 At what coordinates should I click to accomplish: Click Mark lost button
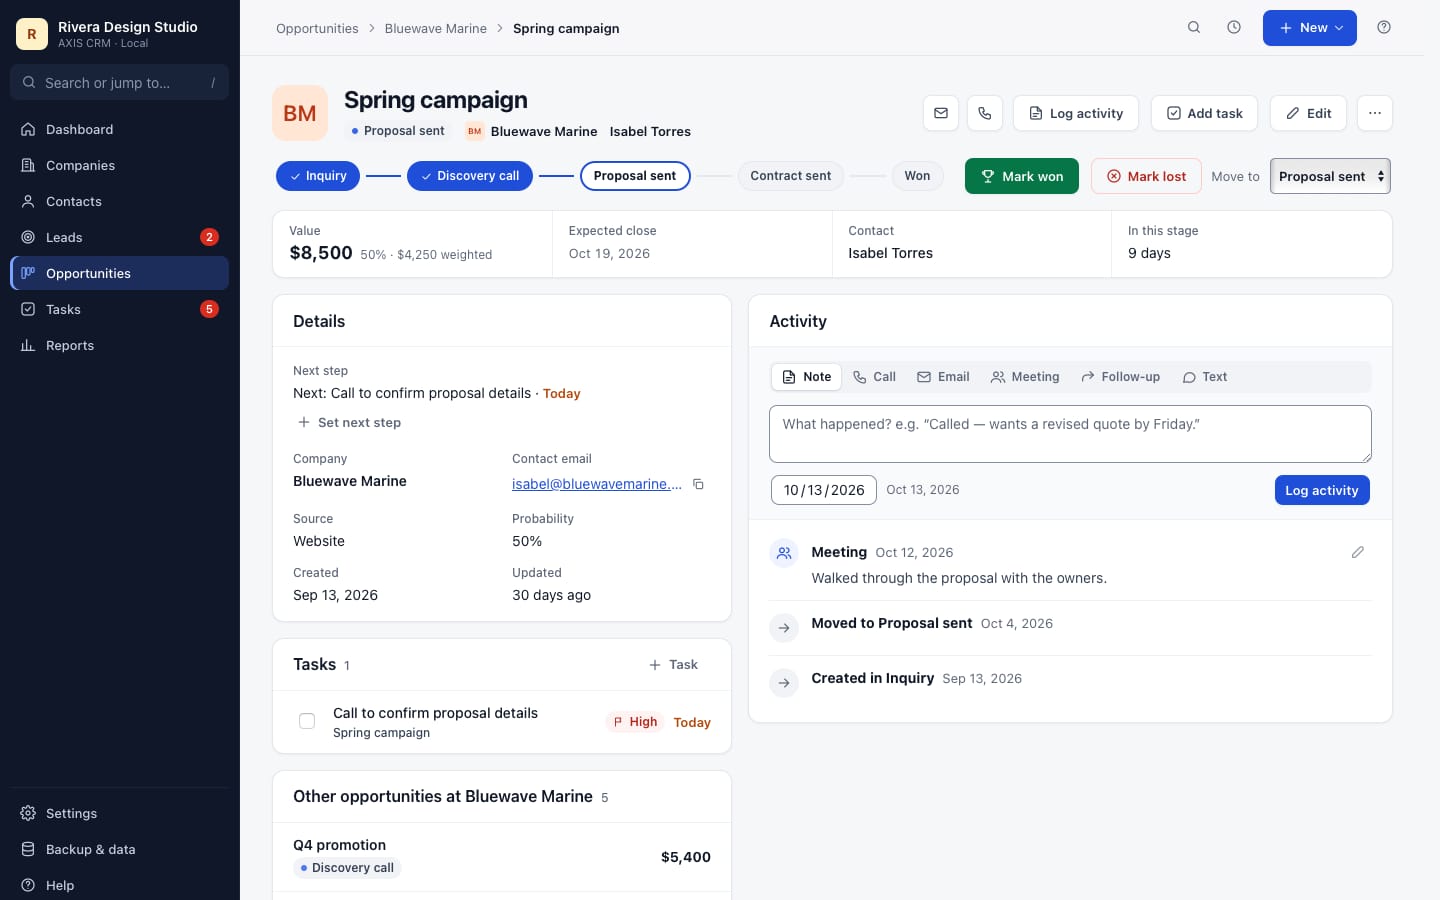click(x=1146, y=176)
